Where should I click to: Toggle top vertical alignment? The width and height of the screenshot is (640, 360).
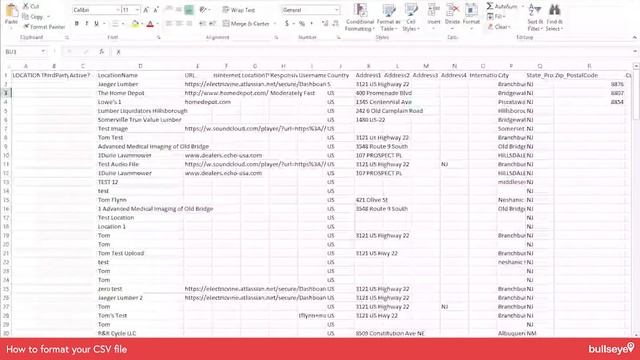point(169,10)
